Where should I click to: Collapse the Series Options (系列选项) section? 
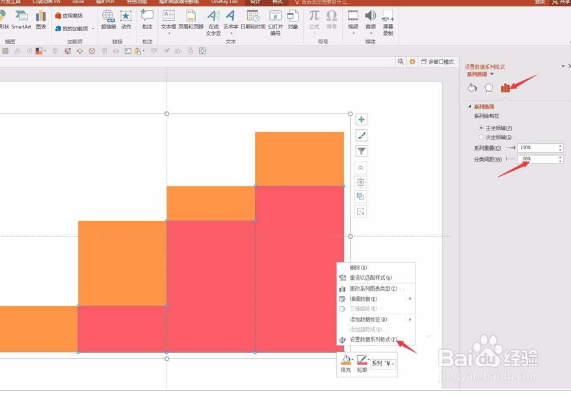[470, 106]
